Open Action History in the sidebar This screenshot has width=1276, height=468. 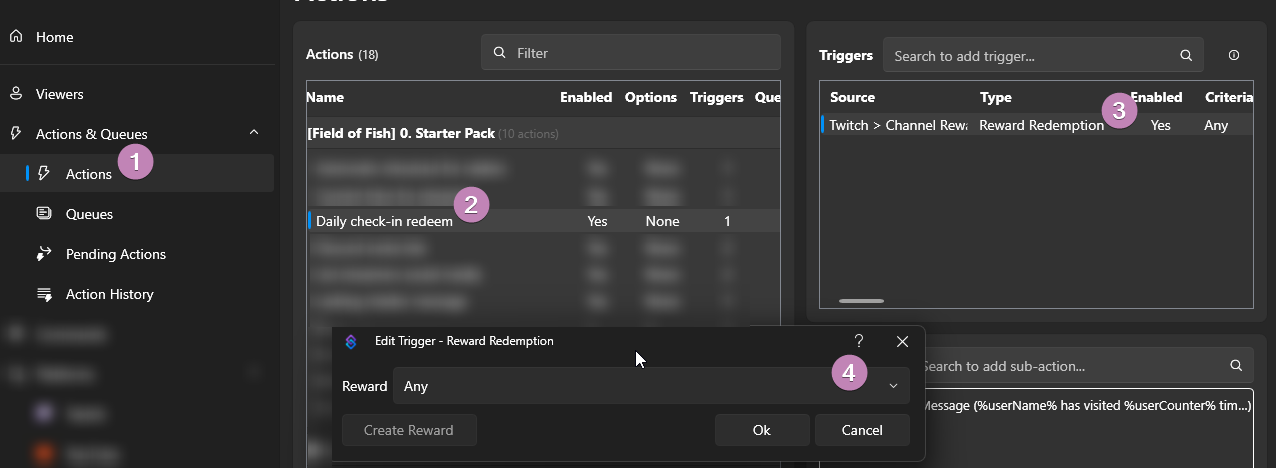(110, 294)
